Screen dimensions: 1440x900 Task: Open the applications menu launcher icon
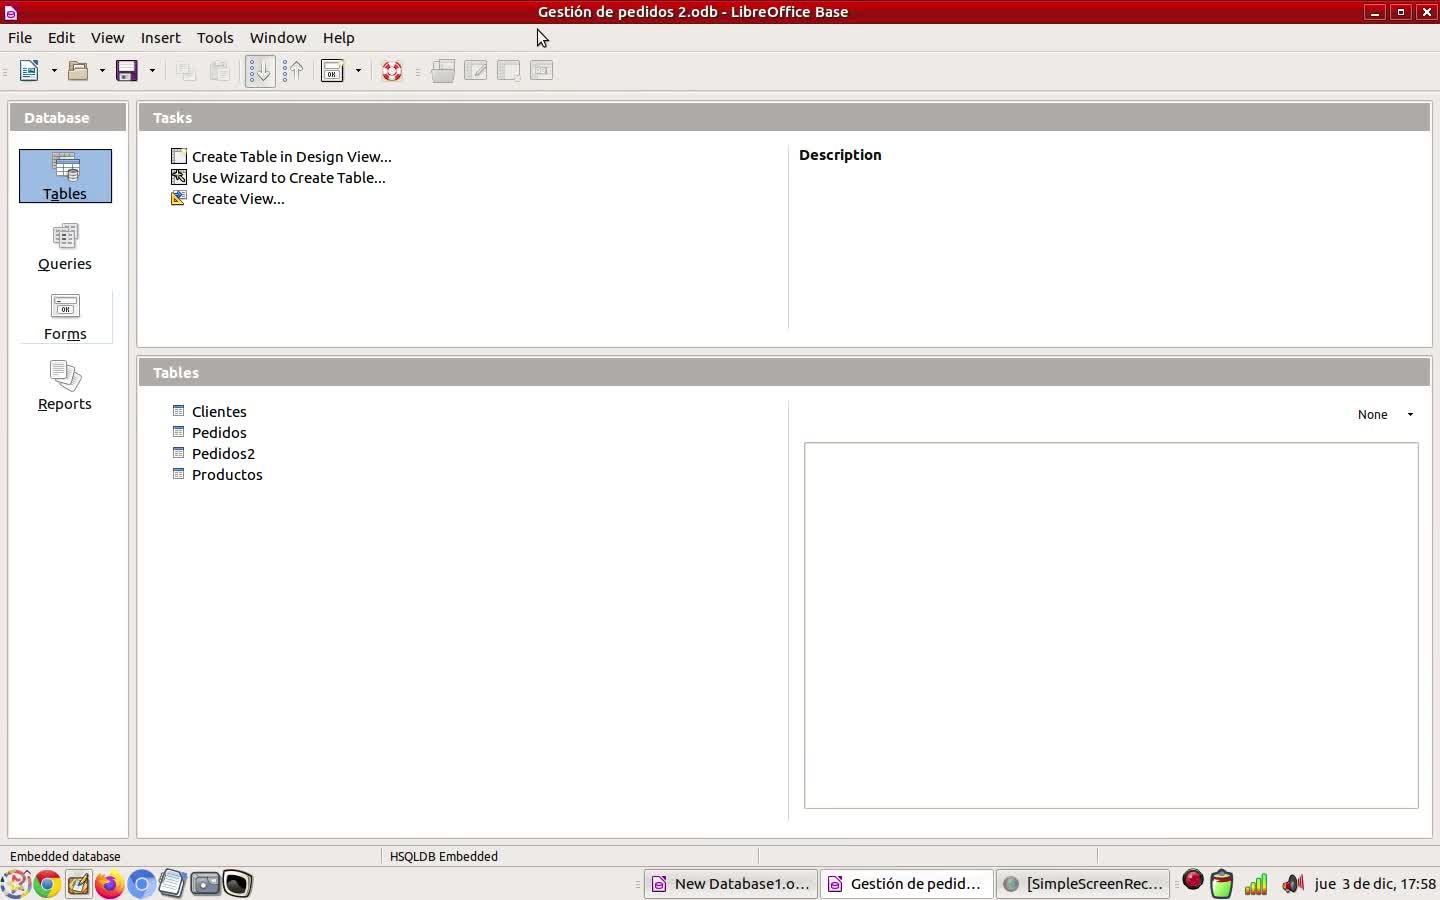coord(15,884)
